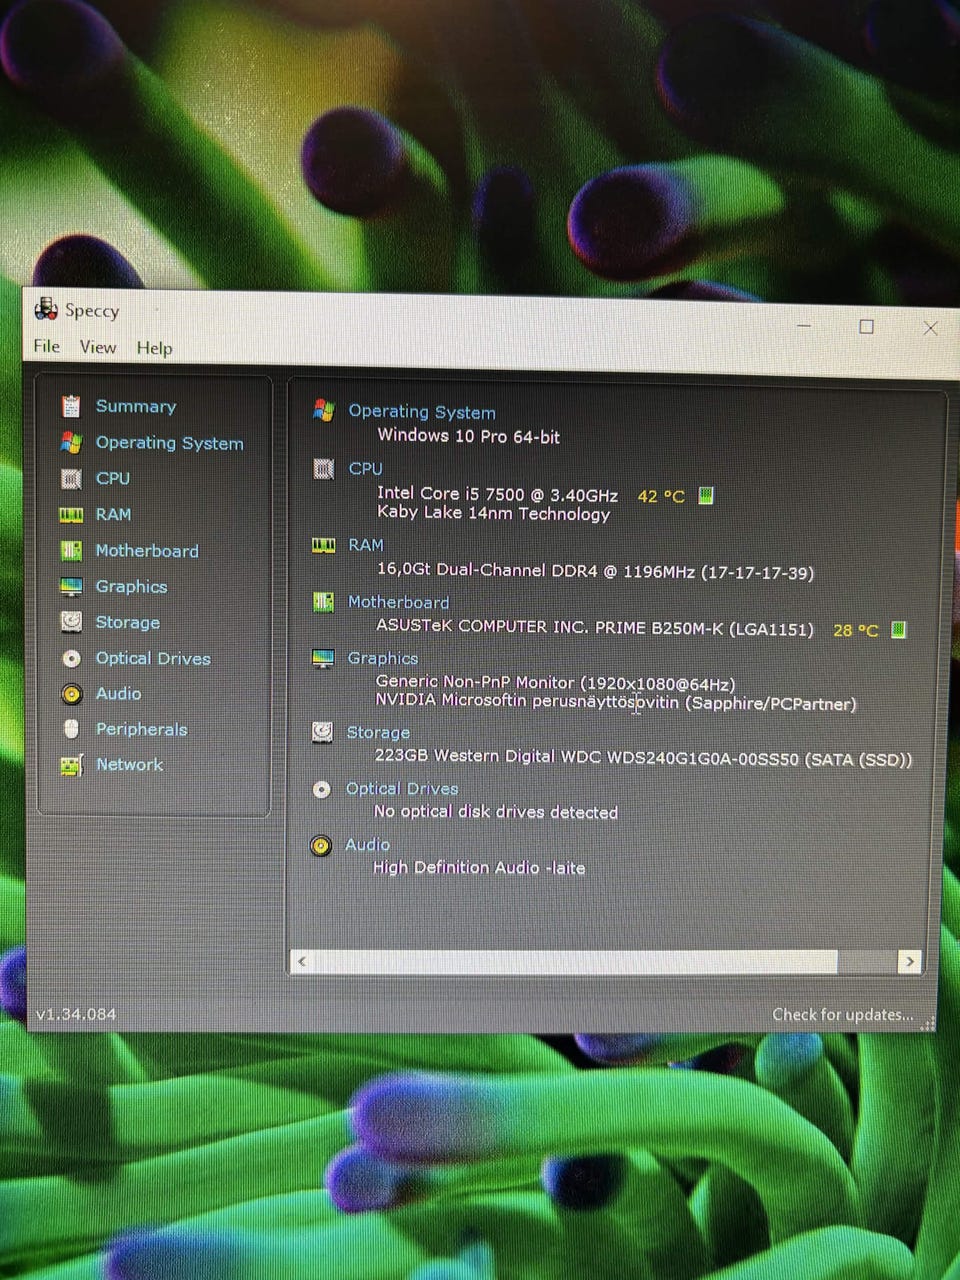Click Check for updates link
Viewport: 960px width, 1280px height.
[x=842, y=1014]
